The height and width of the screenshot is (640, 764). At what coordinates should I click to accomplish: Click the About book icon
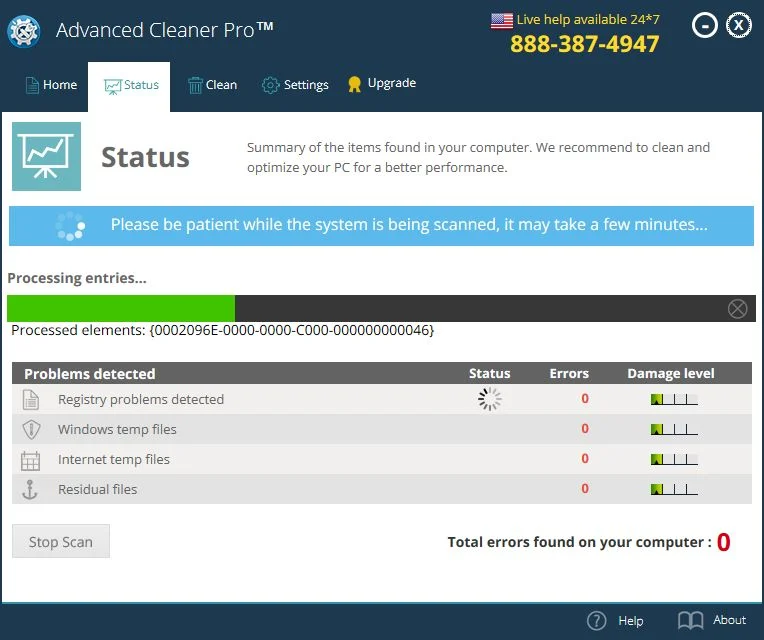pos(690,621)
